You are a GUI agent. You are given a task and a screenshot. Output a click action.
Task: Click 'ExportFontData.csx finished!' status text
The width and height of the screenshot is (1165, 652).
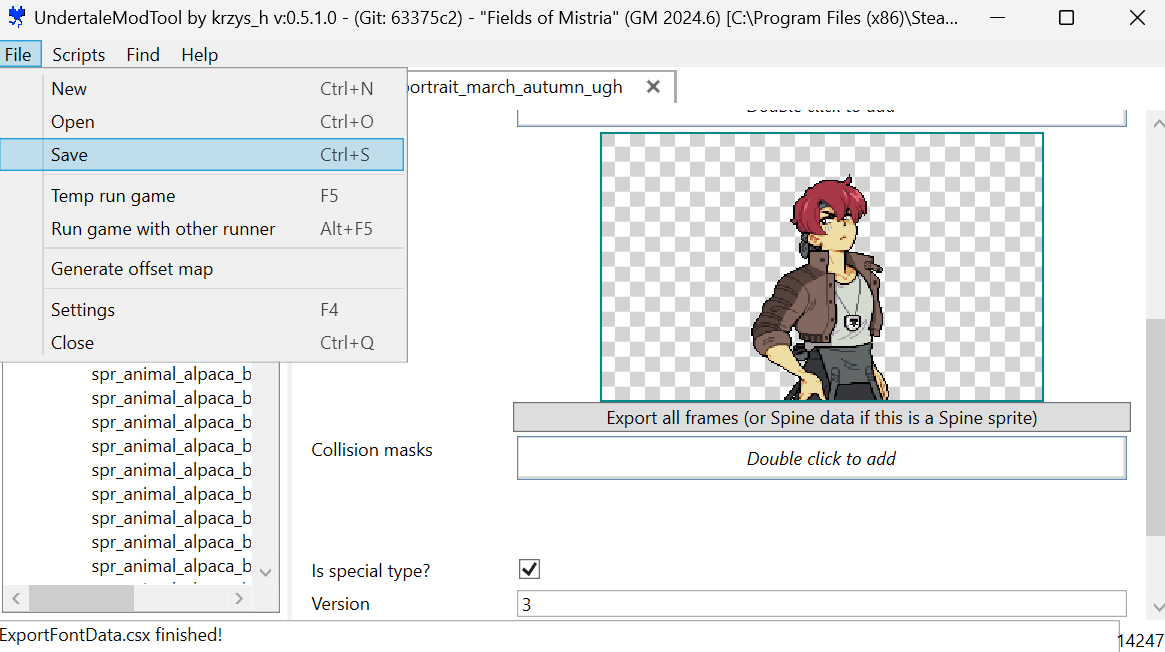click(111, 635)
